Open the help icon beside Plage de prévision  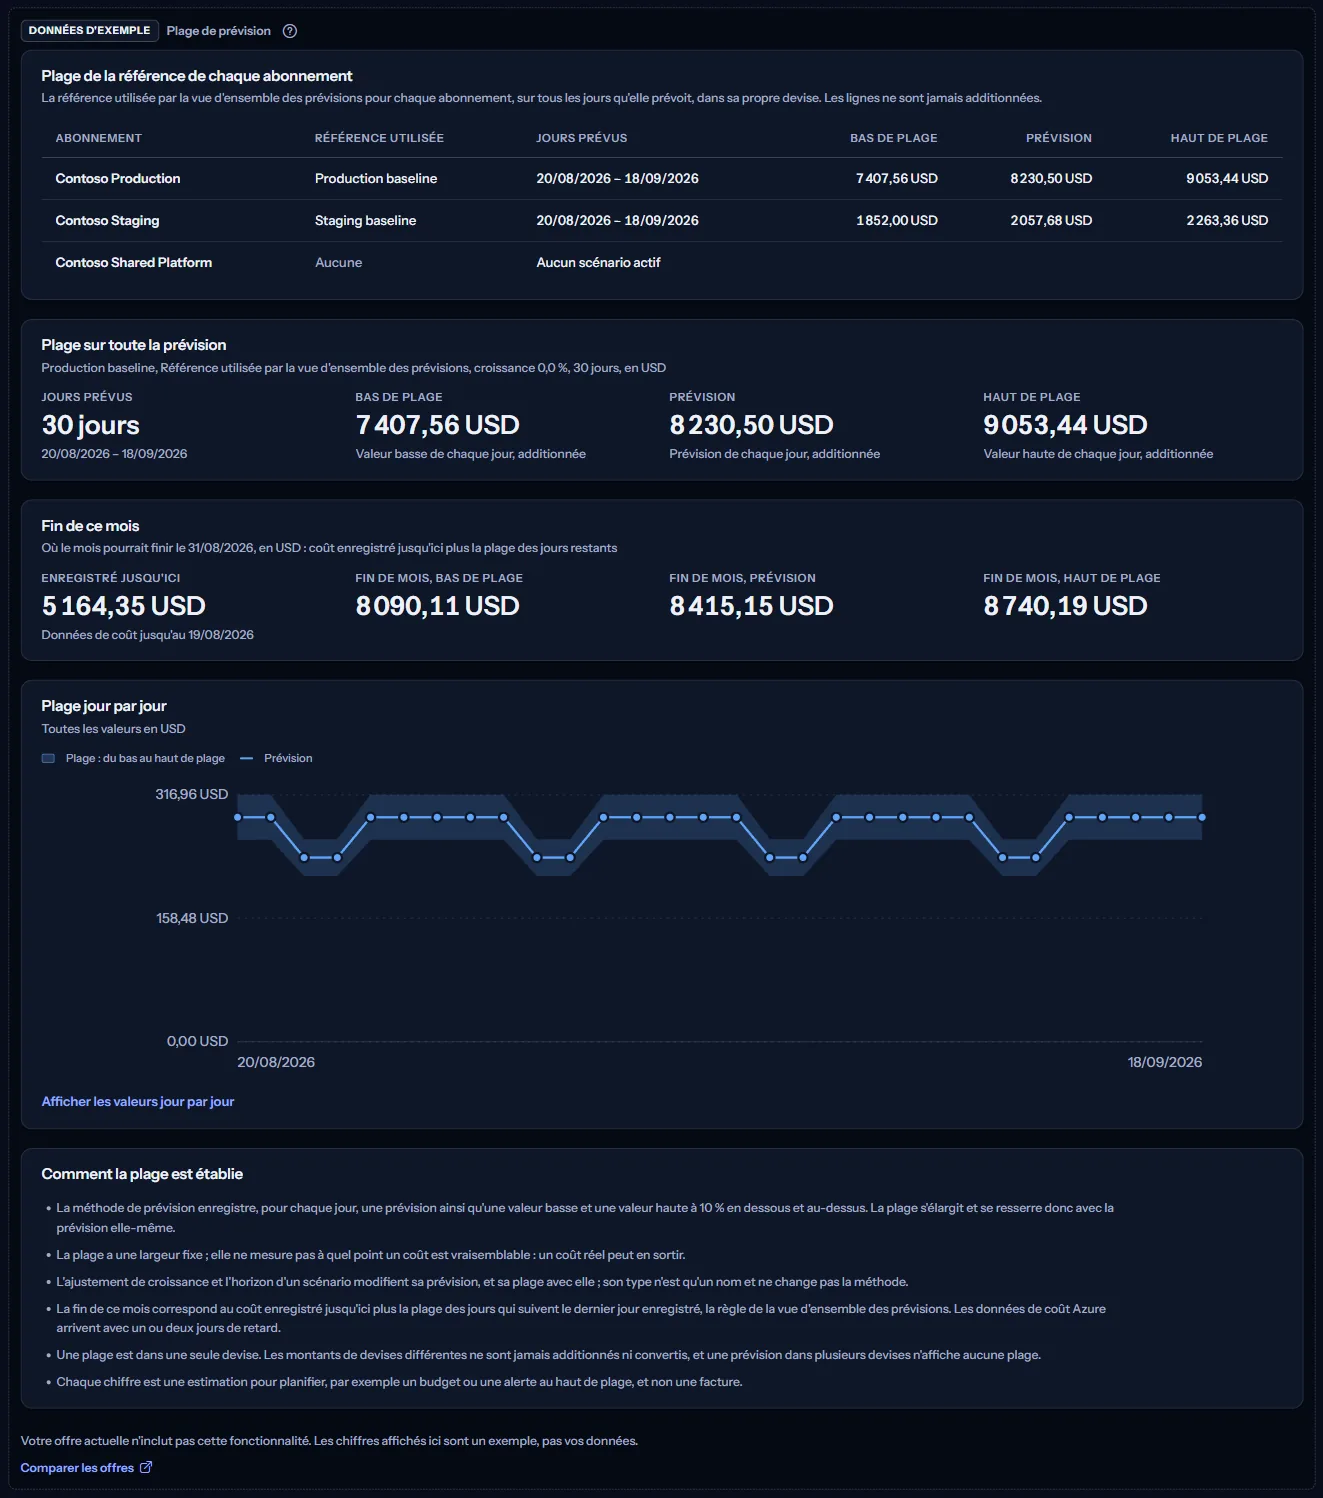click(x=290, y=31)
